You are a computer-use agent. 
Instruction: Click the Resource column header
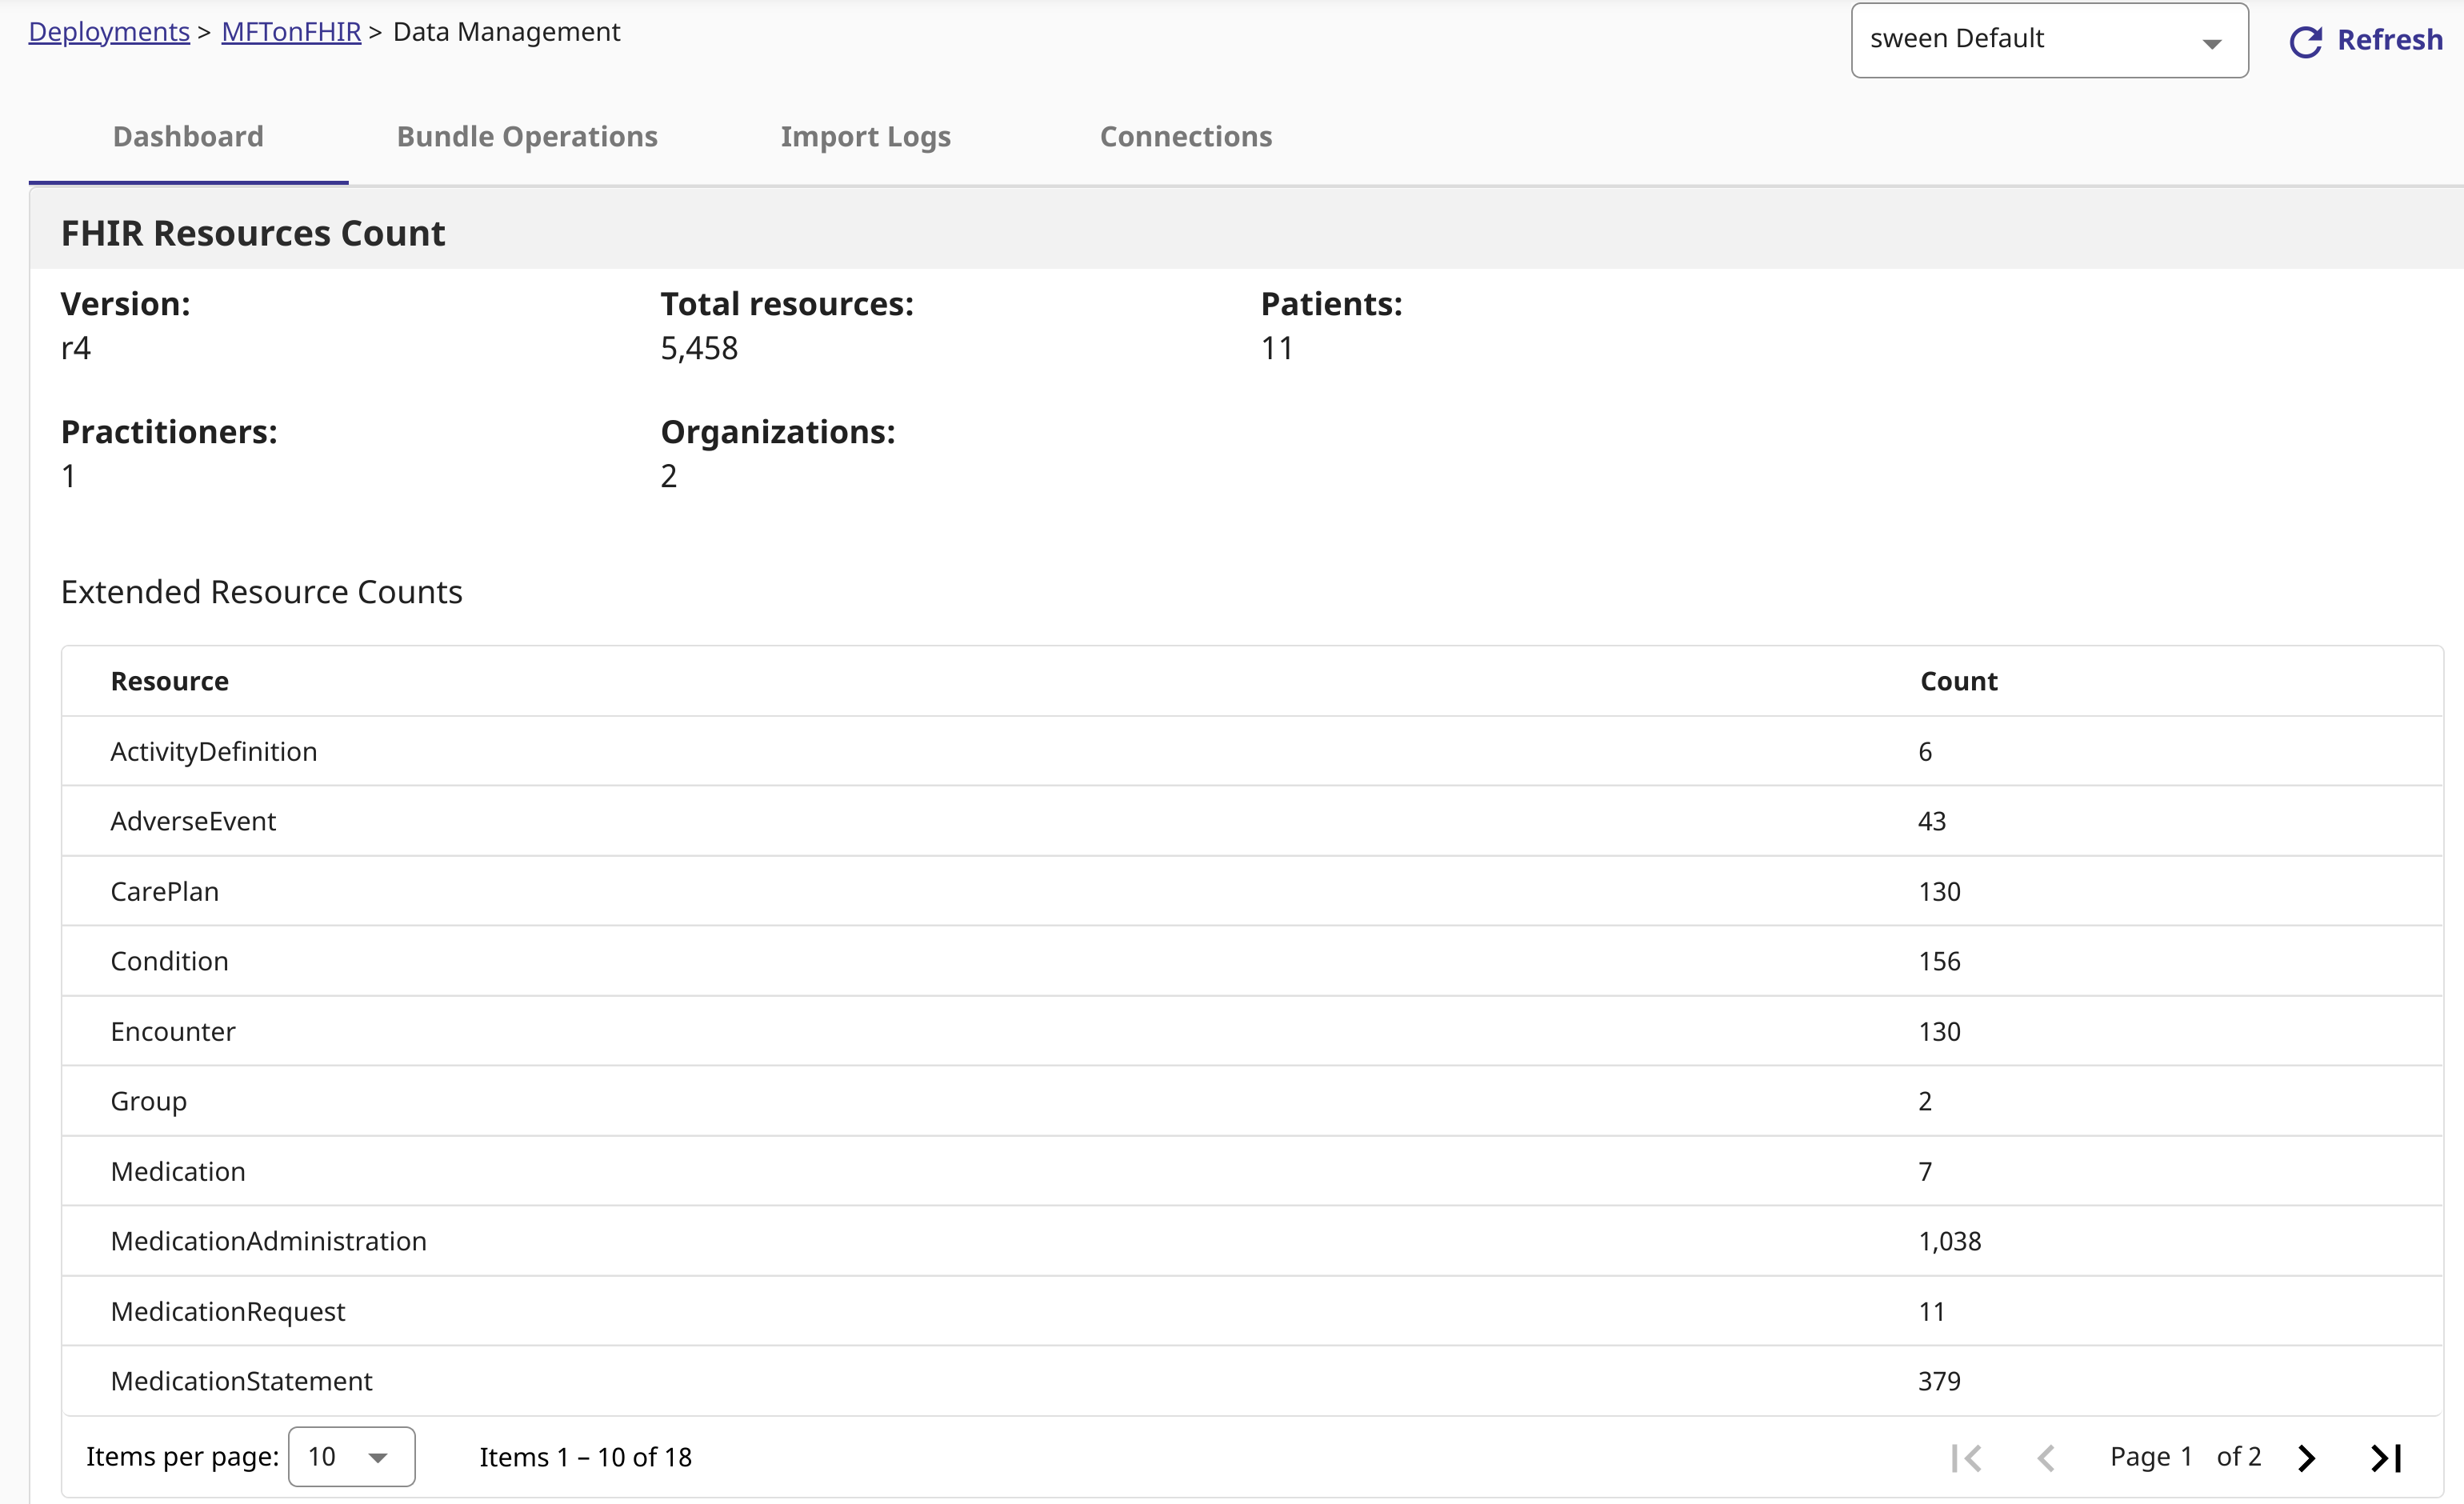pyautogui.click(x=169, y=681)
